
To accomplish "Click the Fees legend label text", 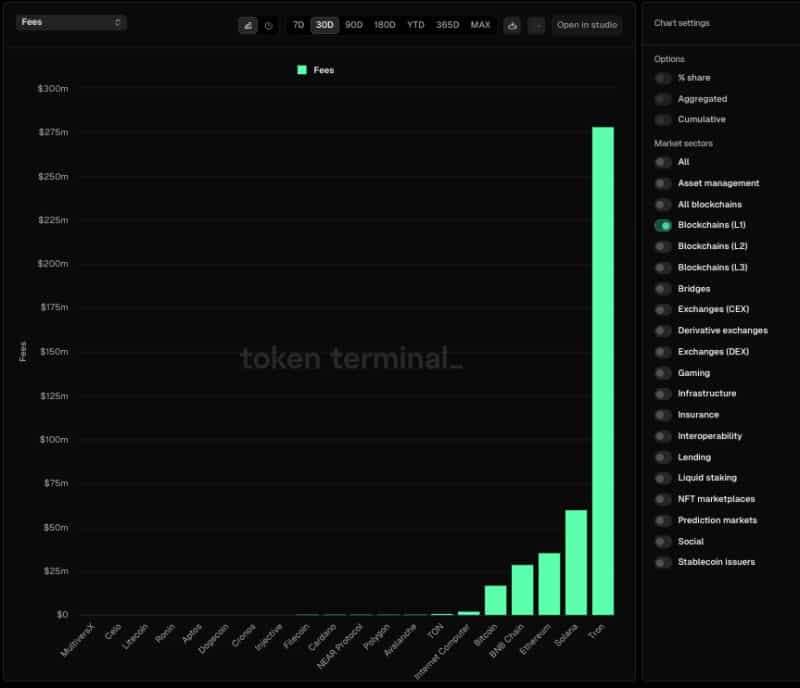I will point(324,70).
